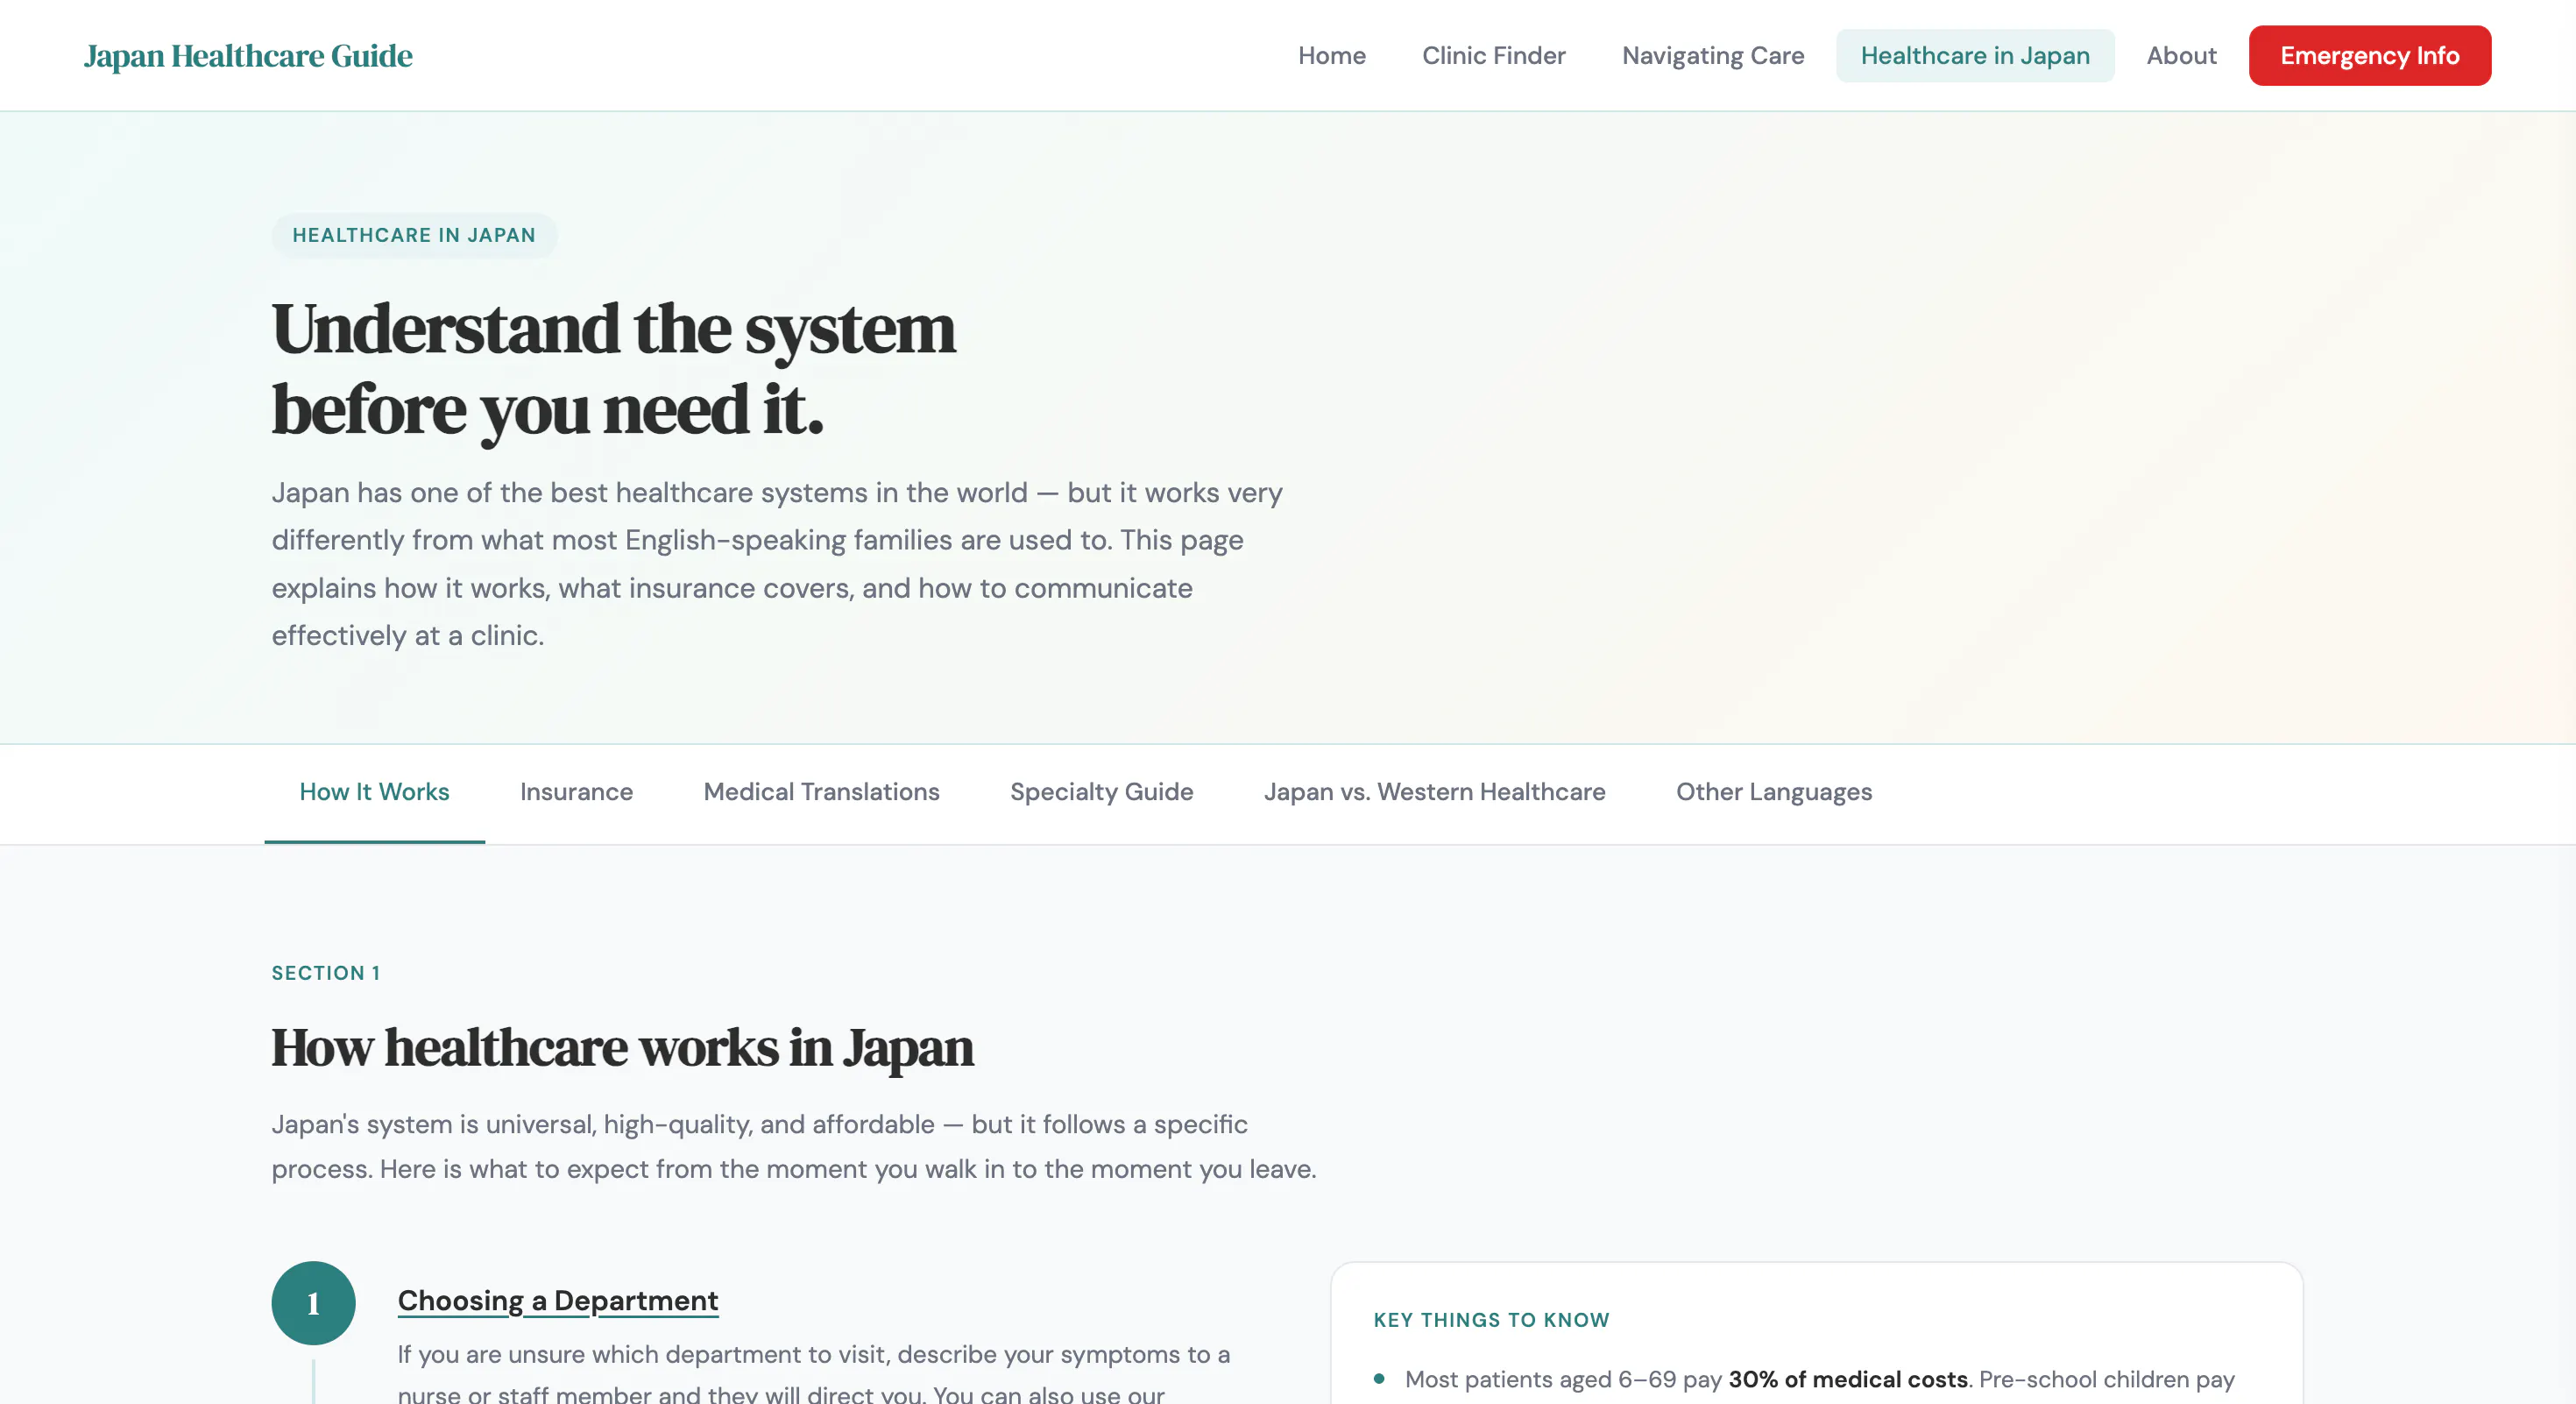Switch to the How It Works tab
This screenshot has height=1404, width=2576.
374,792
